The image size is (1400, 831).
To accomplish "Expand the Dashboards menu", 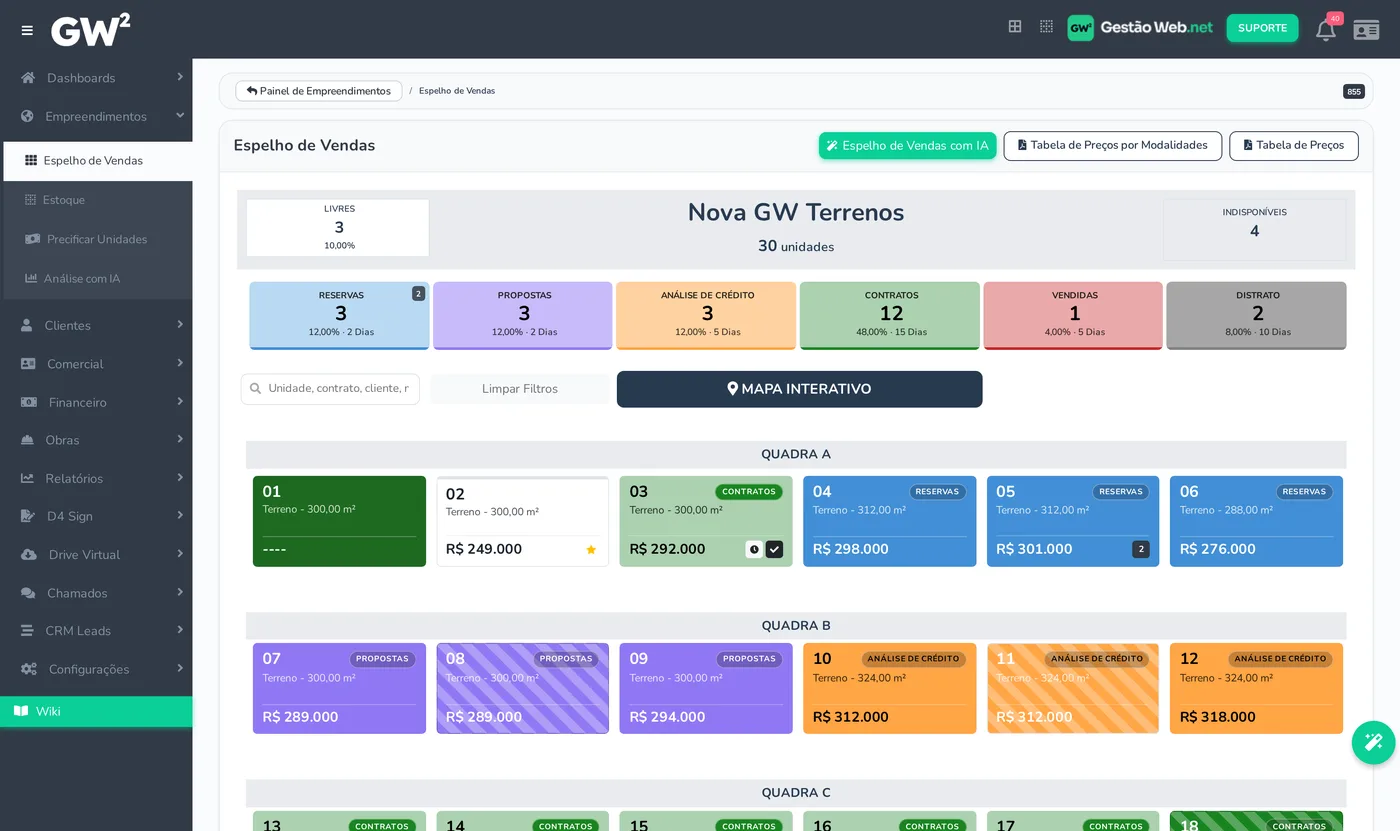I will pos(97,78).
